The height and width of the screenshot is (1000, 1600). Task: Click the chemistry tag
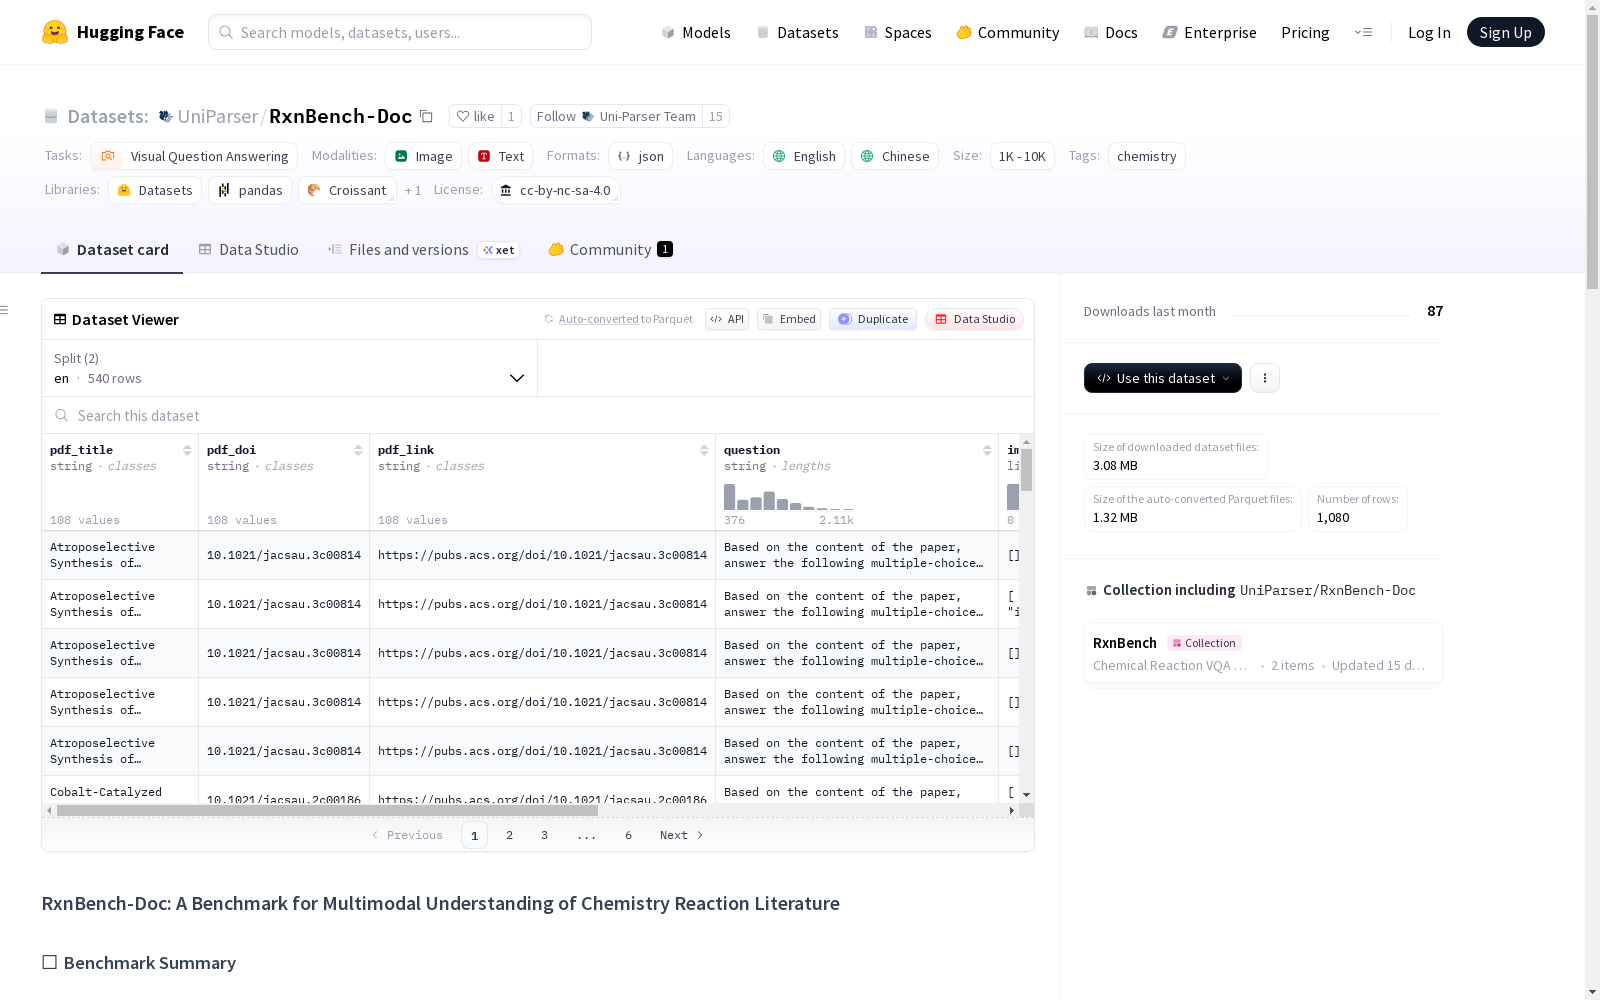click(x=1147, y=156)
